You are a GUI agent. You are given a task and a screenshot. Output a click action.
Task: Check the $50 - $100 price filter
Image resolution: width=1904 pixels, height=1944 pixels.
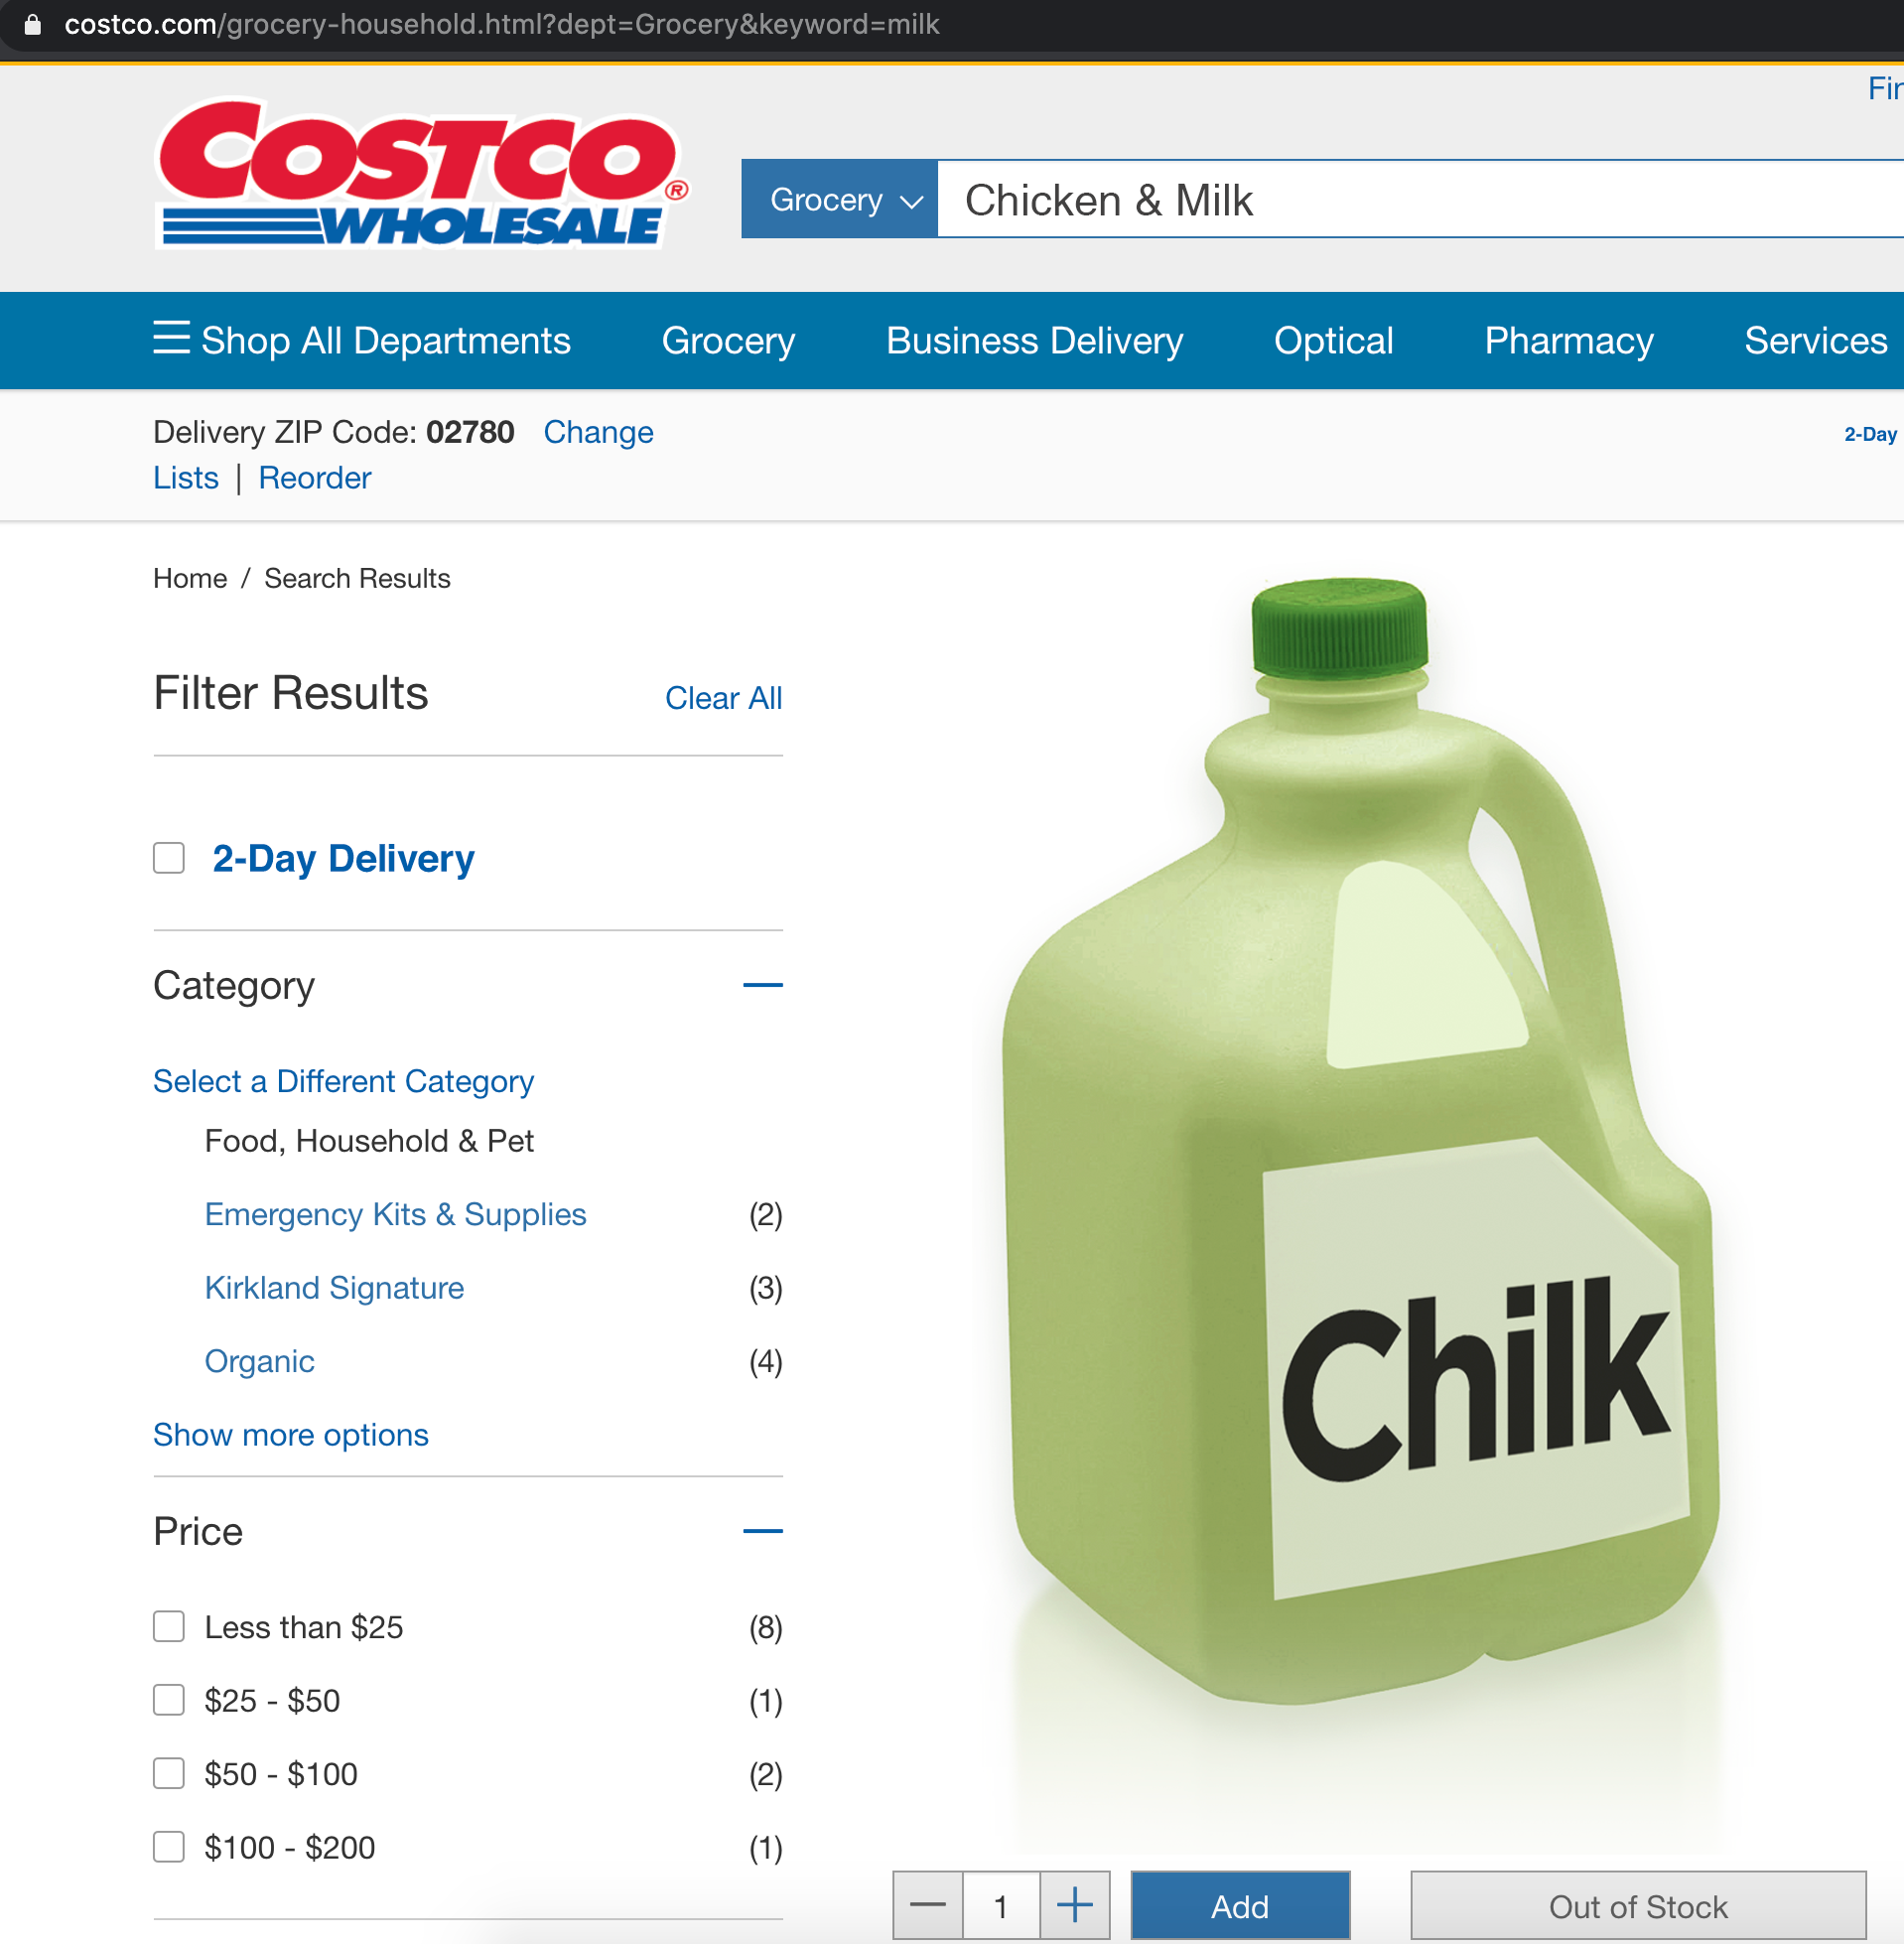[169, 1773]
